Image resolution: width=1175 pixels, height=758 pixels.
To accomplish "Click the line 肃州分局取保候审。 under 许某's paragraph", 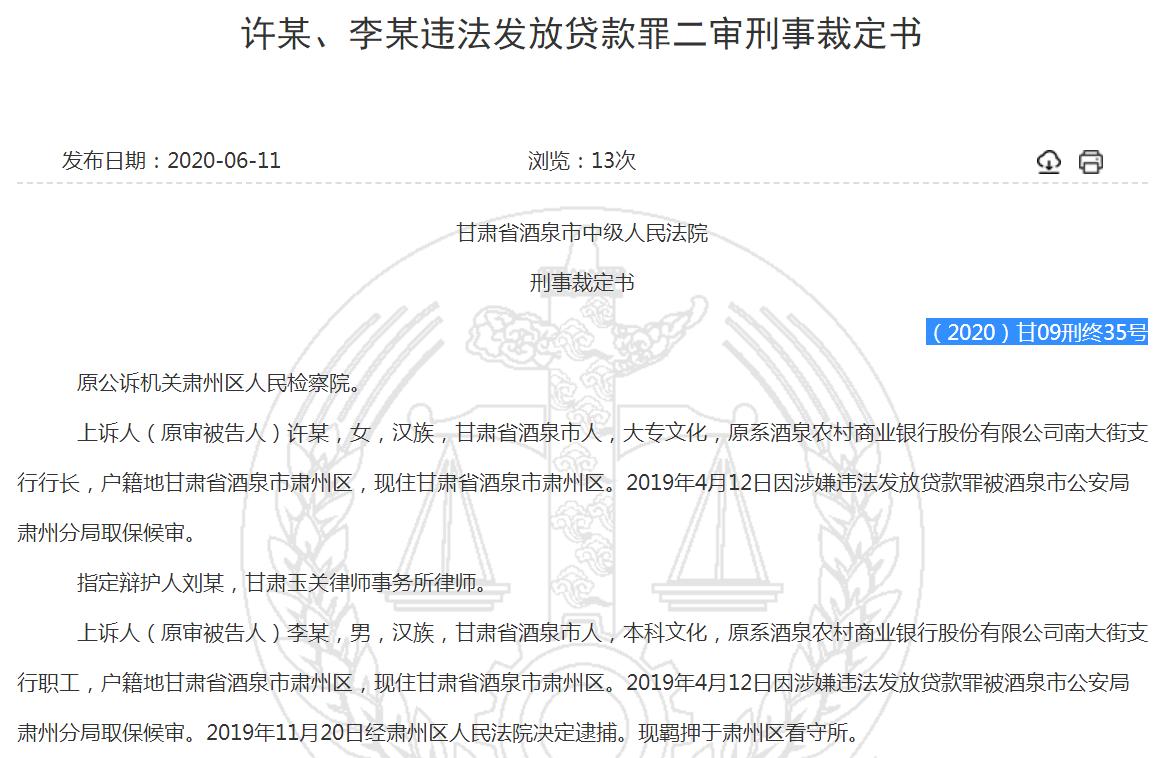I will click(104, 533).
